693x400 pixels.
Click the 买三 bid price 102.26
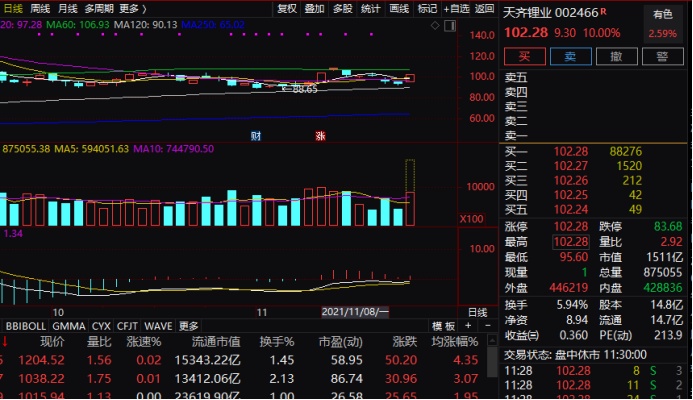pyautogui.click(x=571, y=181)
